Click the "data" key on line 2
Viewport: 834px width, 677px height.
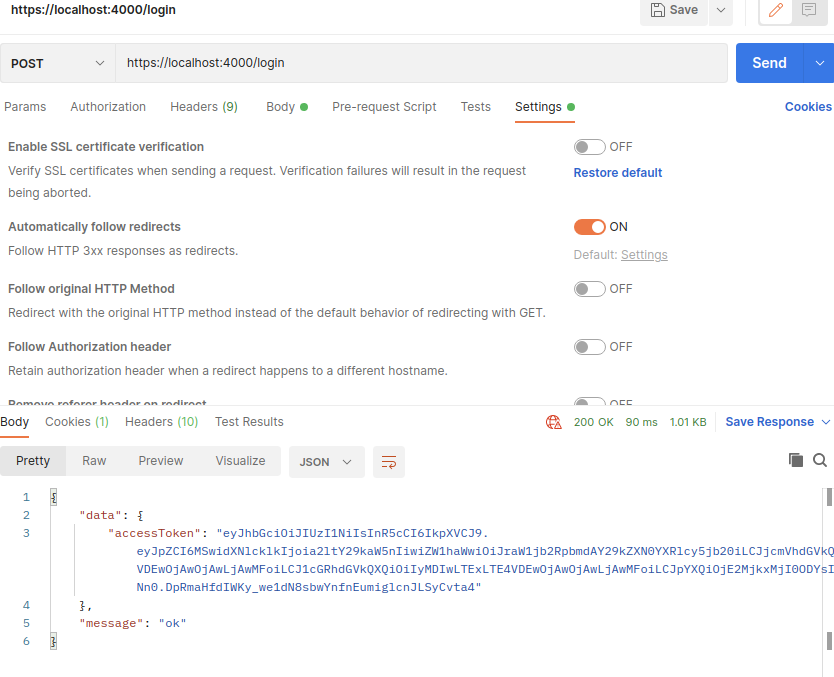100,515
